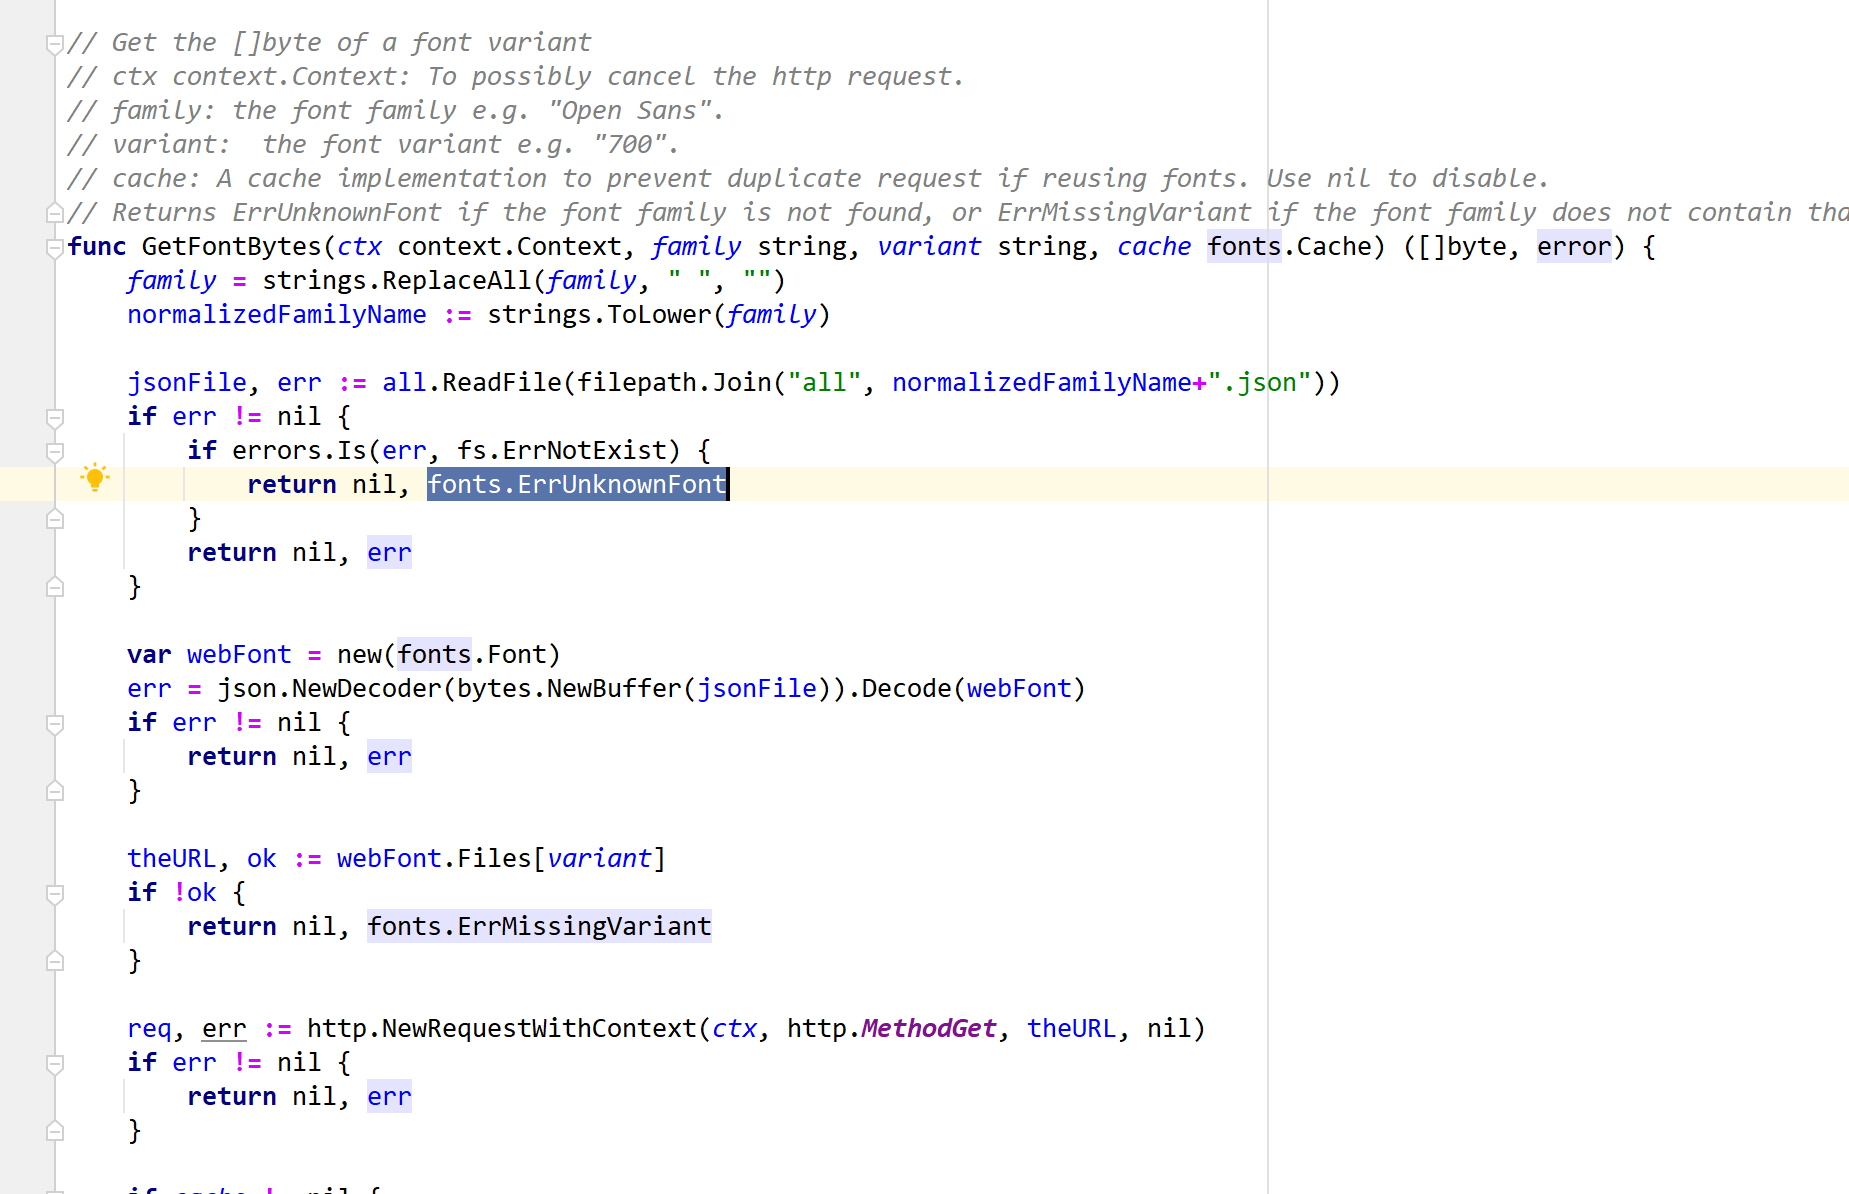Click fold end marker below 'return nil, fonts.ErrMissingVariant'

click(x=55, y=961)
